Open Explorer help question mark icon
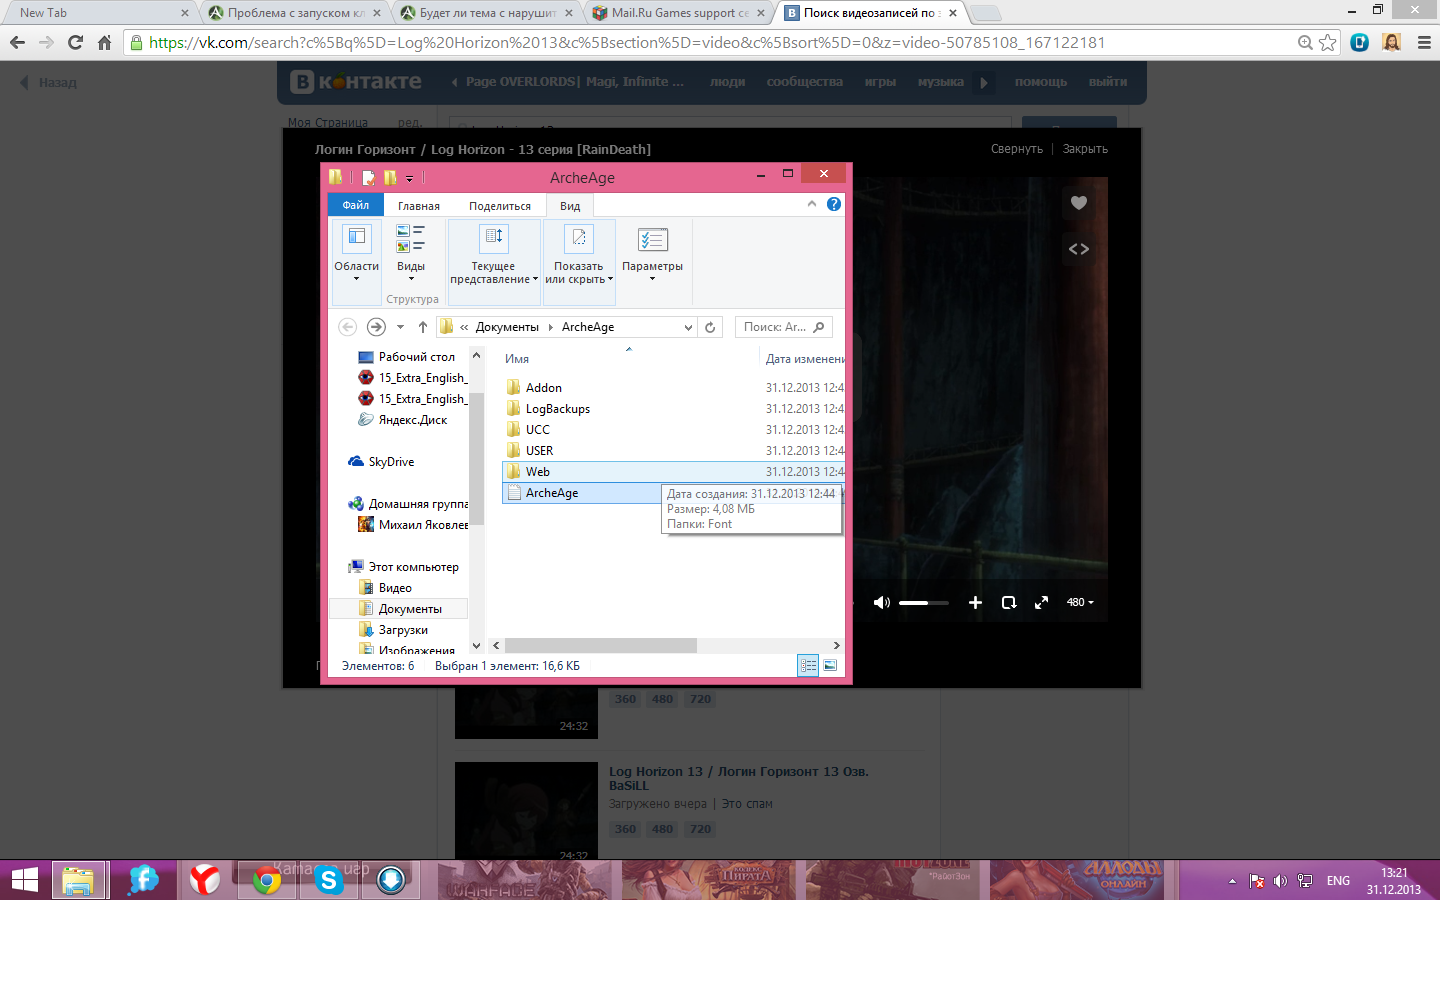 (x=834, y=204)
